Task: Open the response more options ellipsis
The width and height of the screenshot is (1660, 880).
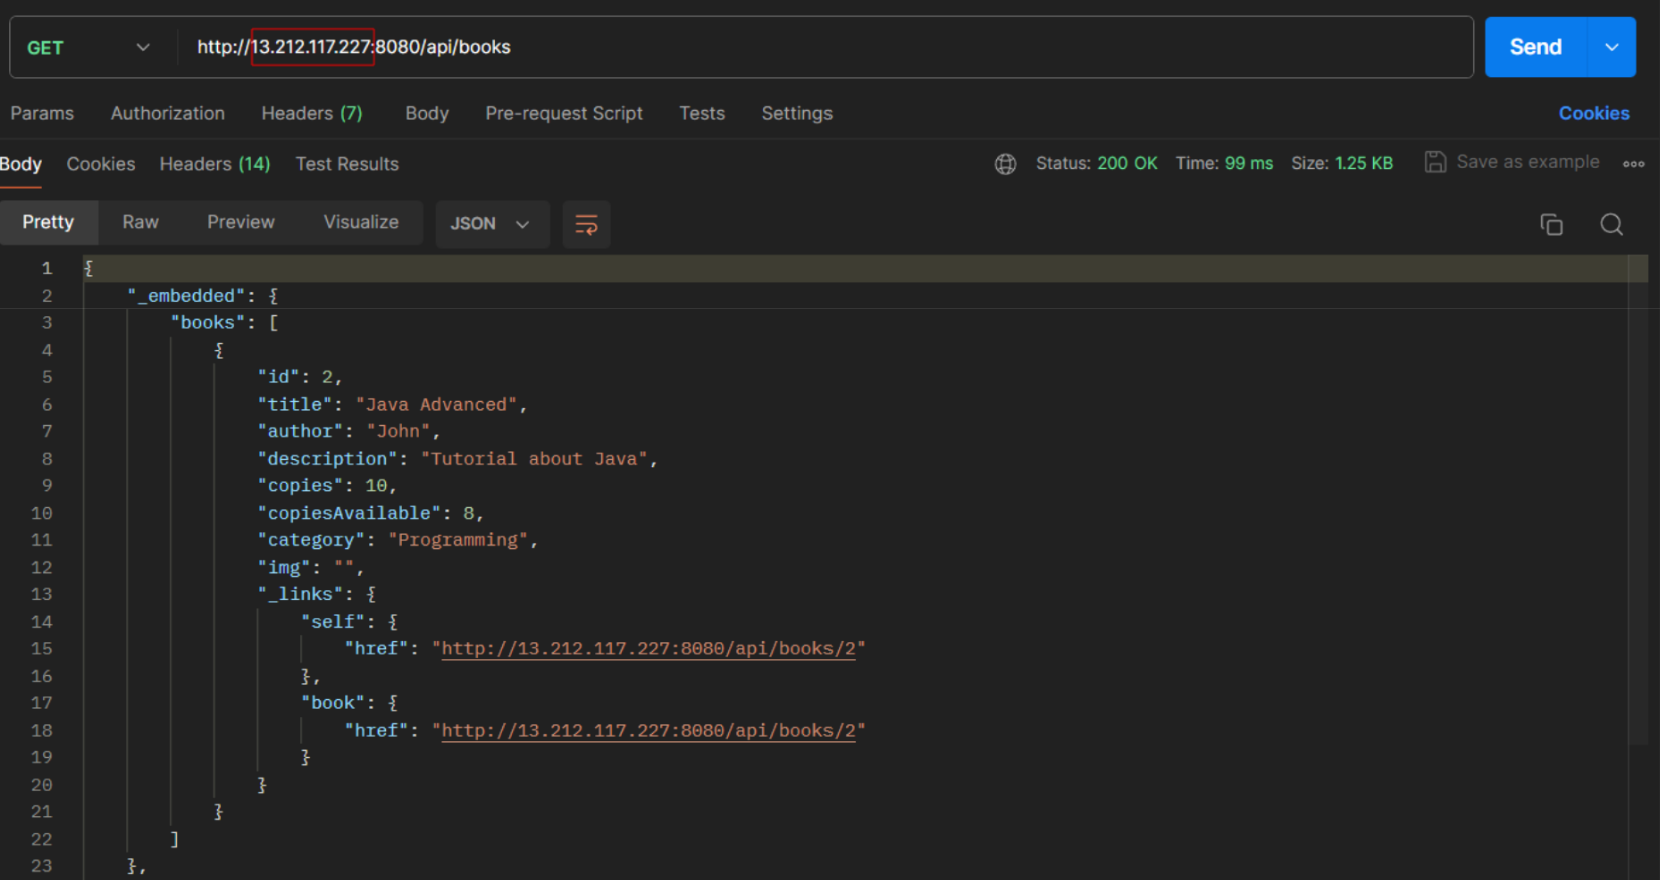Action: click(1634, 164)
